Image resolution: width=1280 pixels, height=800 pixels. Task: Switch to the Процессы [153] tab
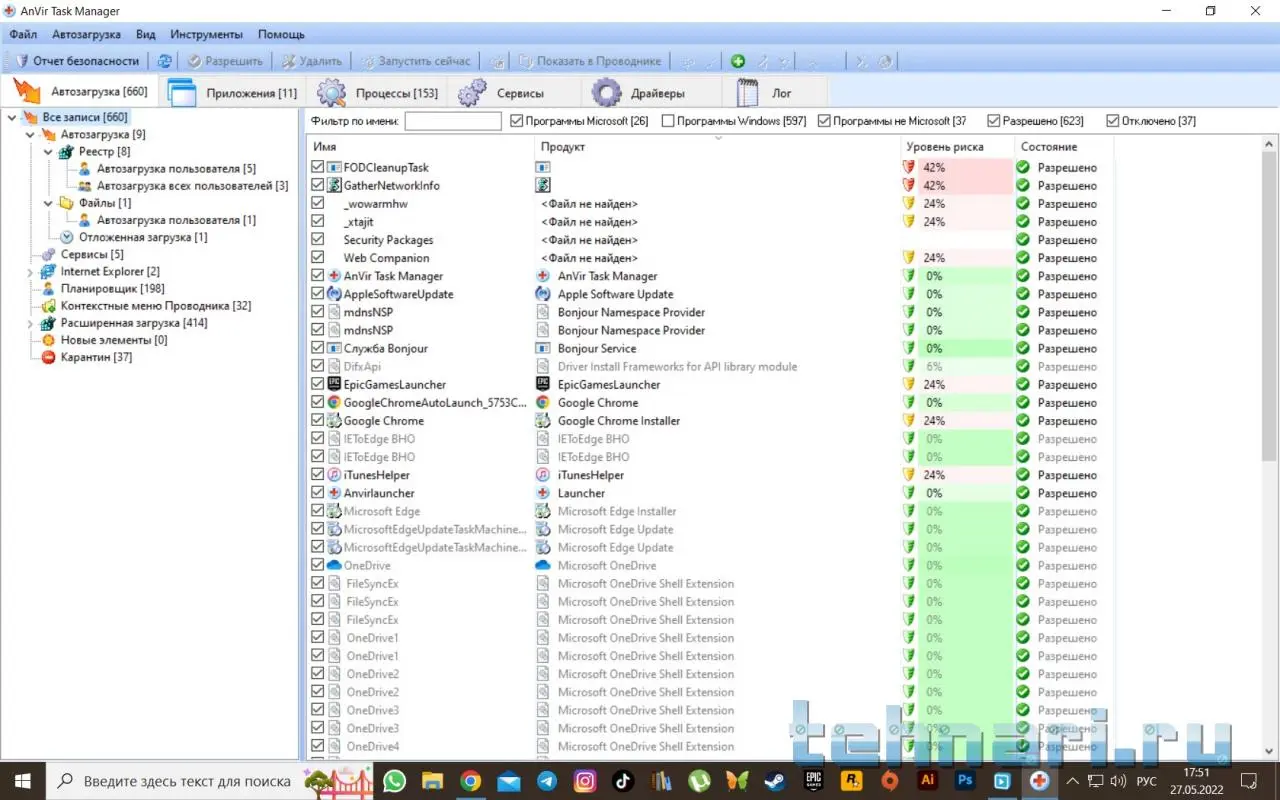(x=379, y=92)
